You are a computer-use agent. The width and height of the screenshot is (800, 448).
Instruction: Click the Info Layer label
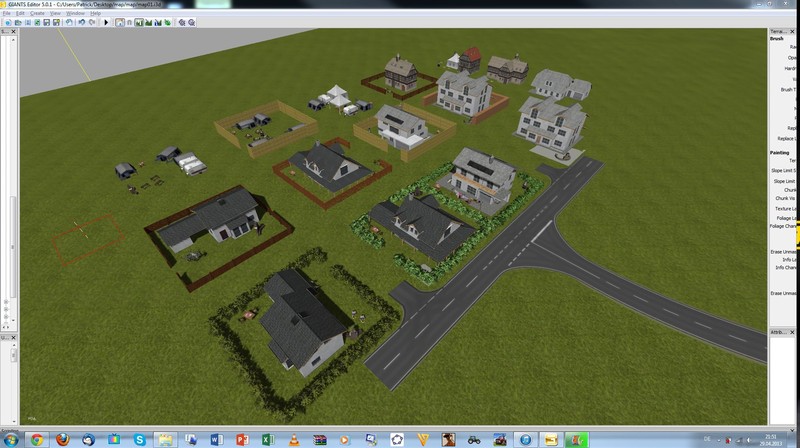pos(789,260)
